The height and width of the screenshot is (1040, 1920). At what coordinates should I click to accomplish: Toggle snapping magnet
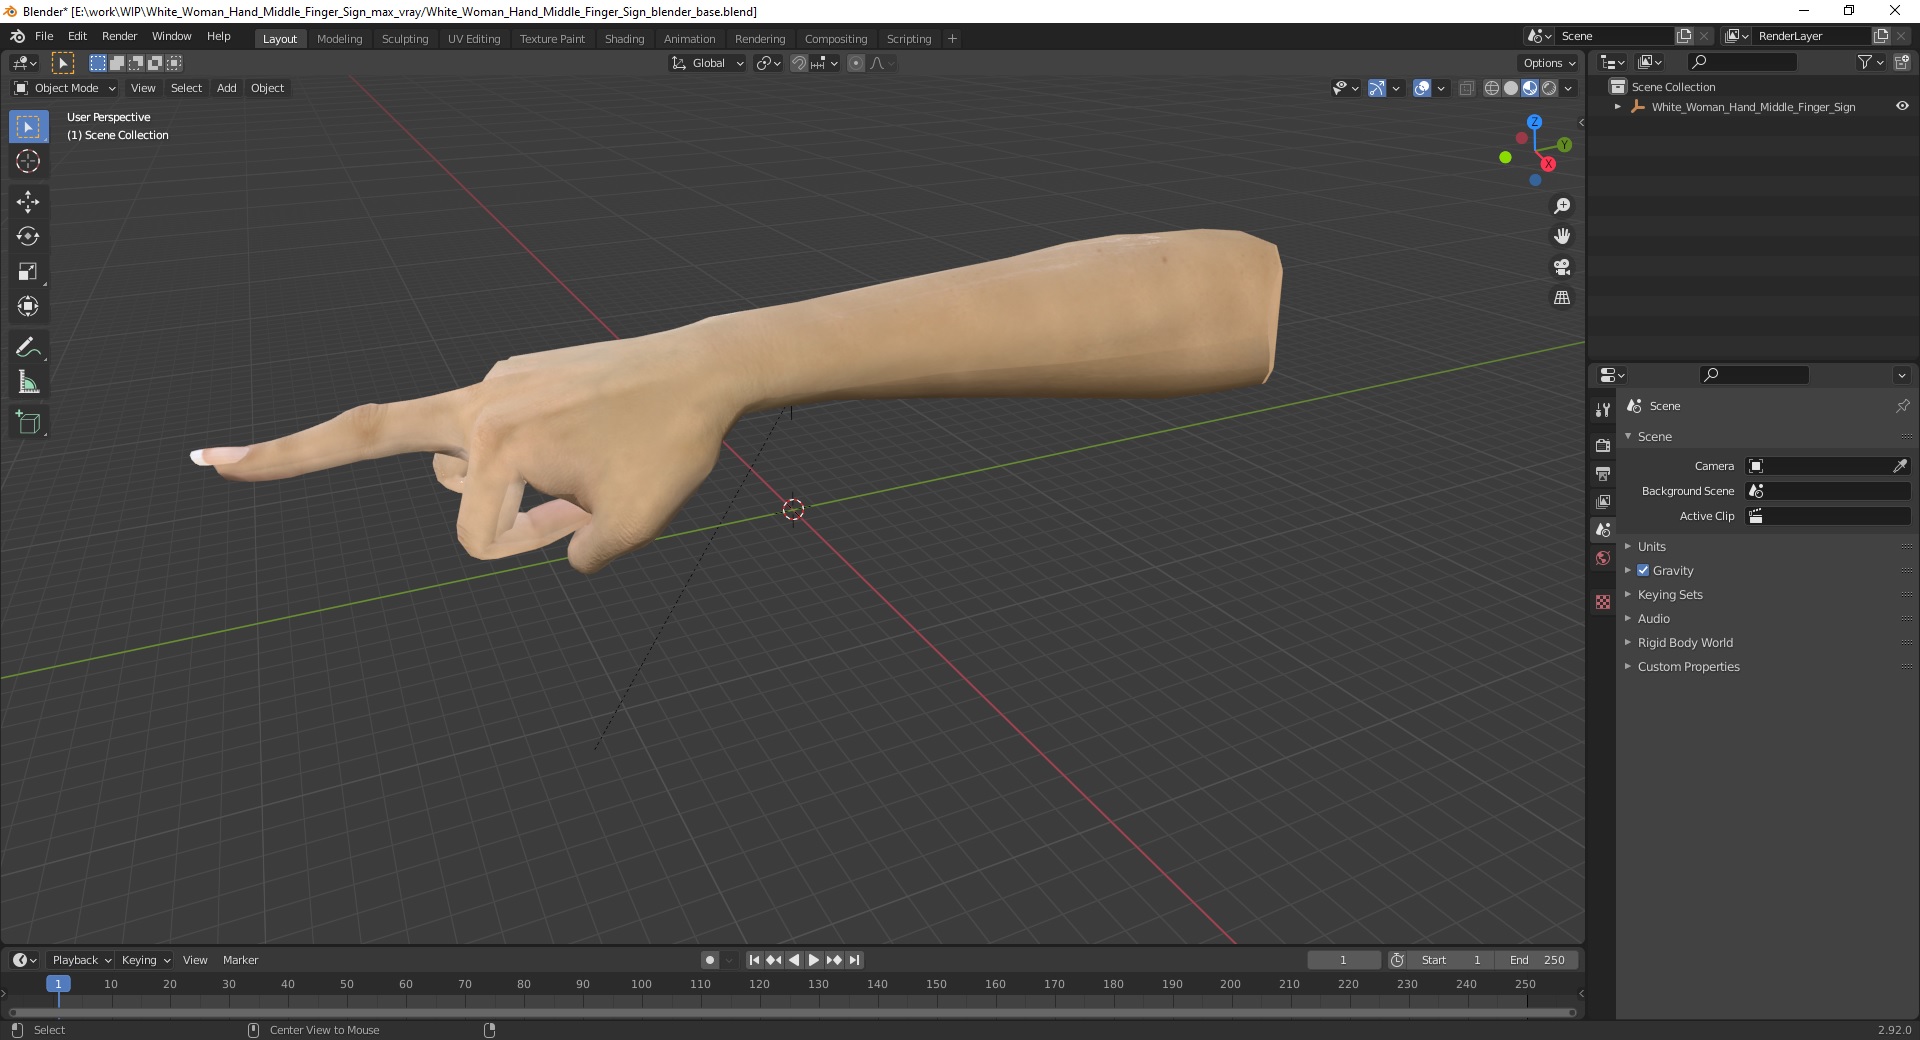point(799,63)
